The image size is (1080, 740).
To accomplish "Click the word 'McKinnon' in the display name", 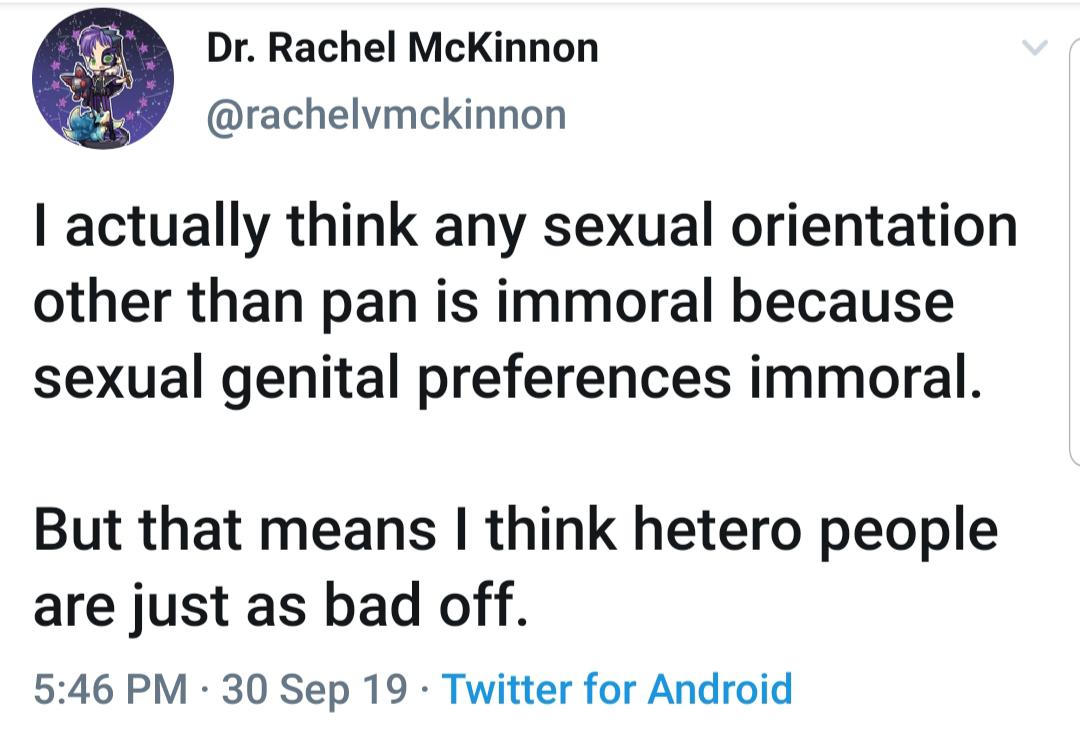I will [x=503, y=48].
